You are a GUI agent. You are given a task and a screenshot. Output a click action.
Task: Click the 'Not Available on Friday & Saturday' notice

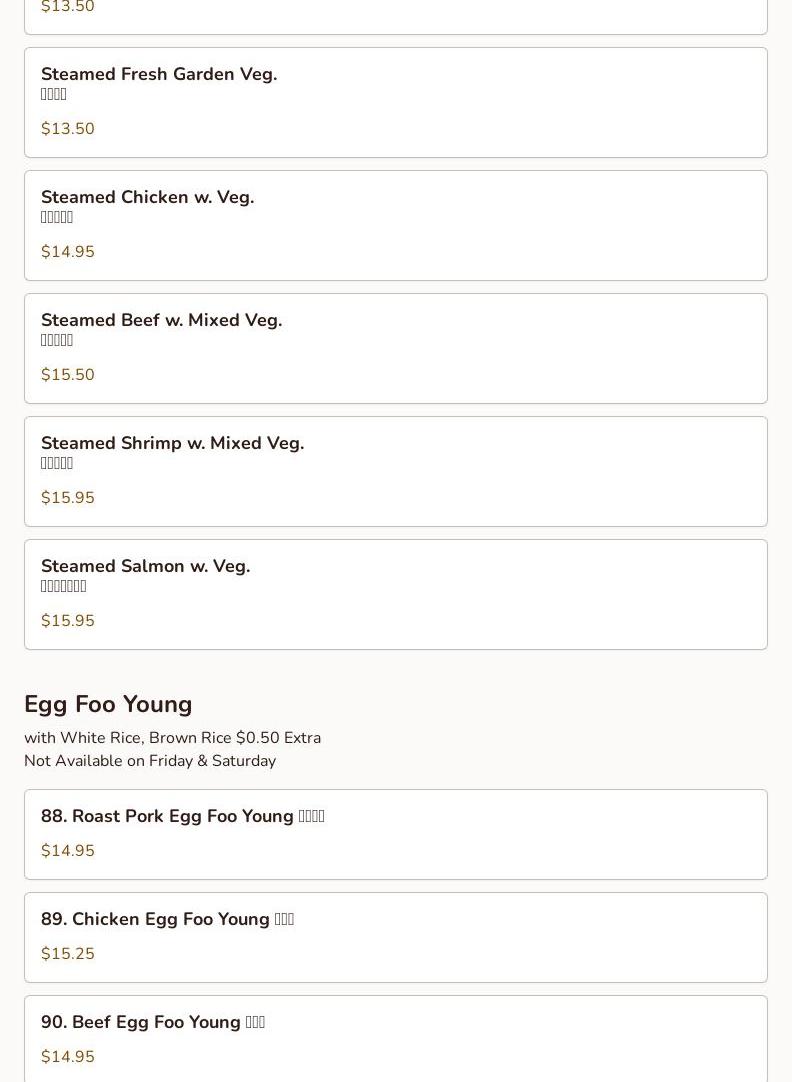point(150,761)
